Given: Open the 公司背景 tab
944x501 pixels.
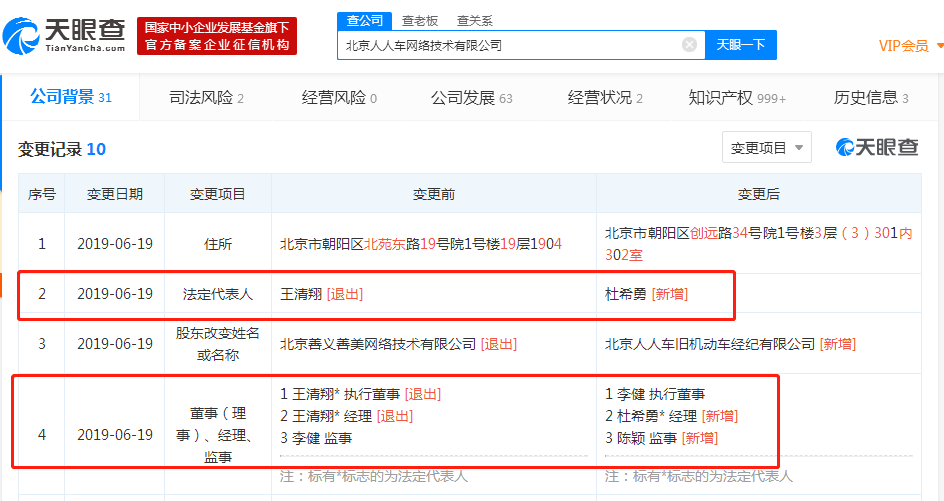Looking at the screenshot, I should point(71,97).
